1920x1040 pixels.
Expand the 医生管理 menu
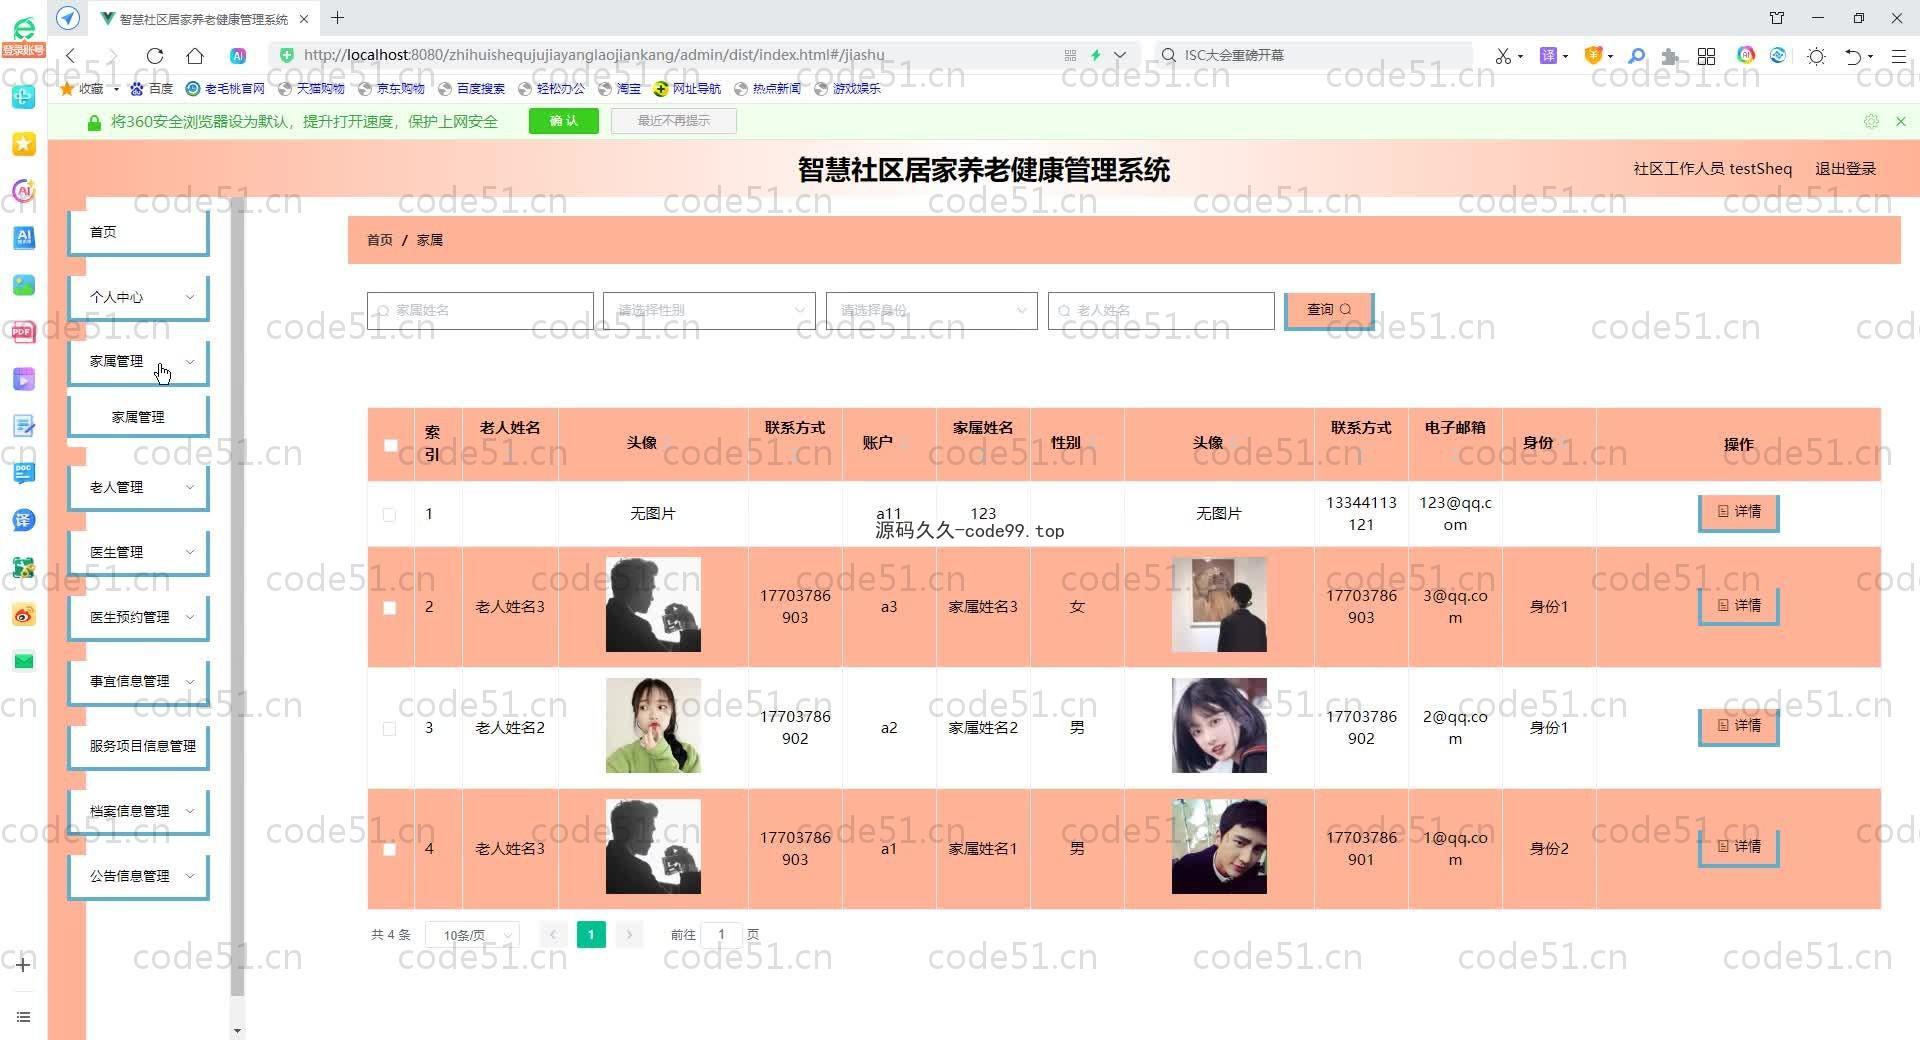pos(138,552)
